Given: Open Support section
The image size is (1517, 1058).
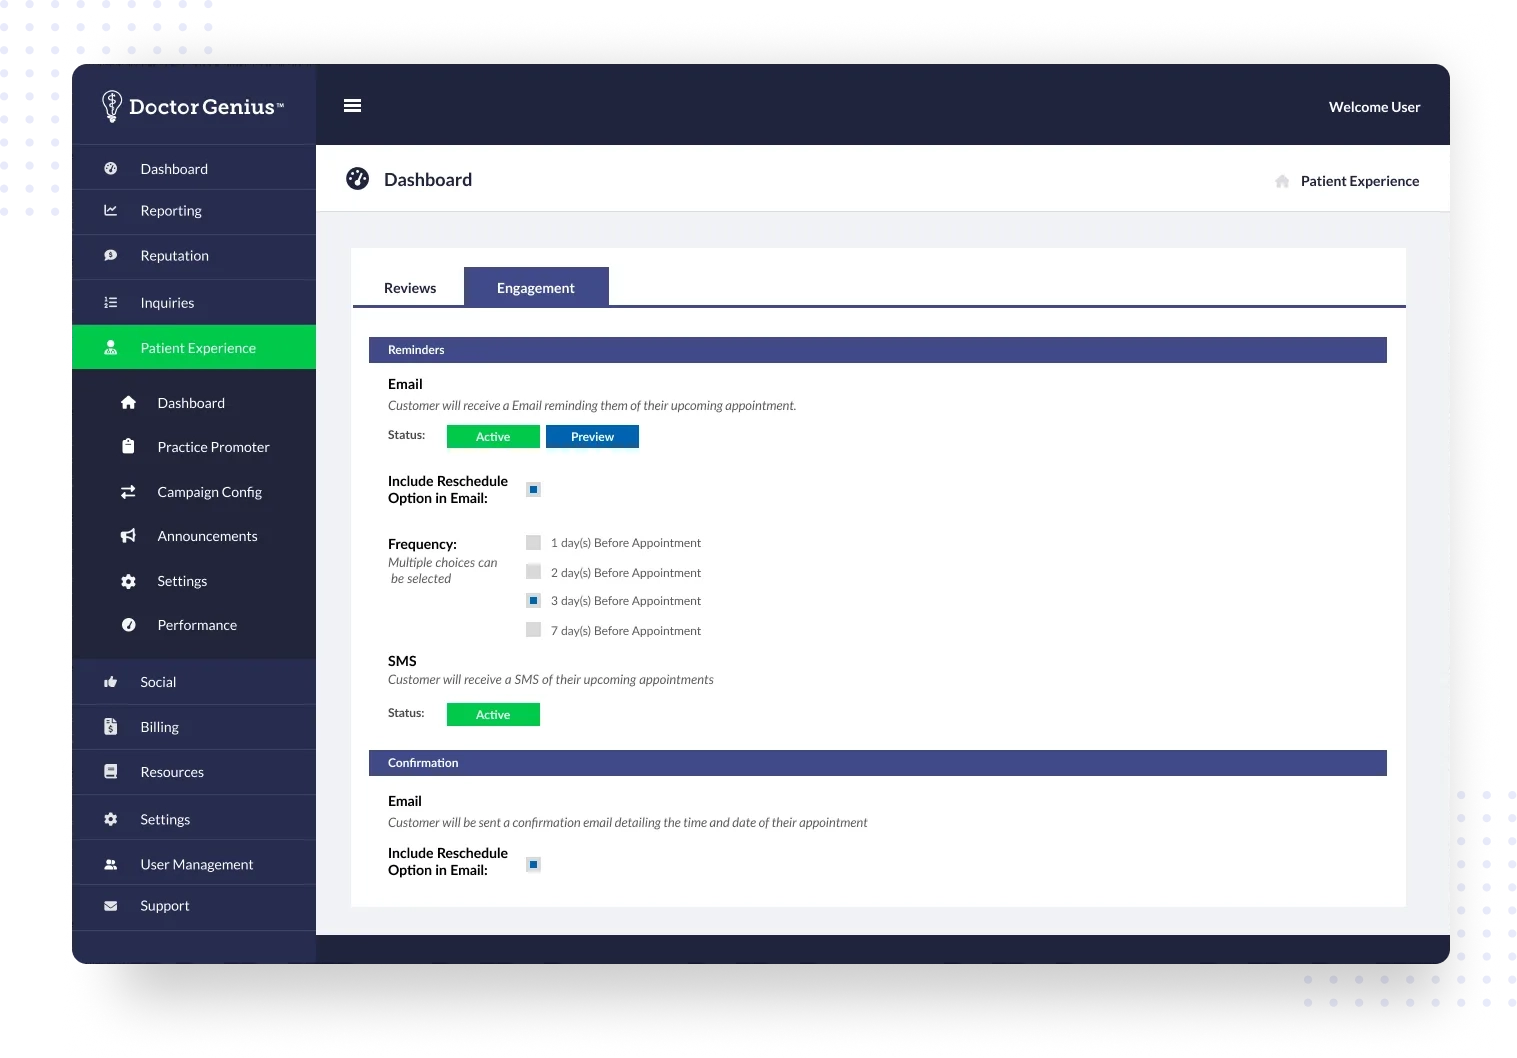Looking at the screenshot, I should click(194, 906).
